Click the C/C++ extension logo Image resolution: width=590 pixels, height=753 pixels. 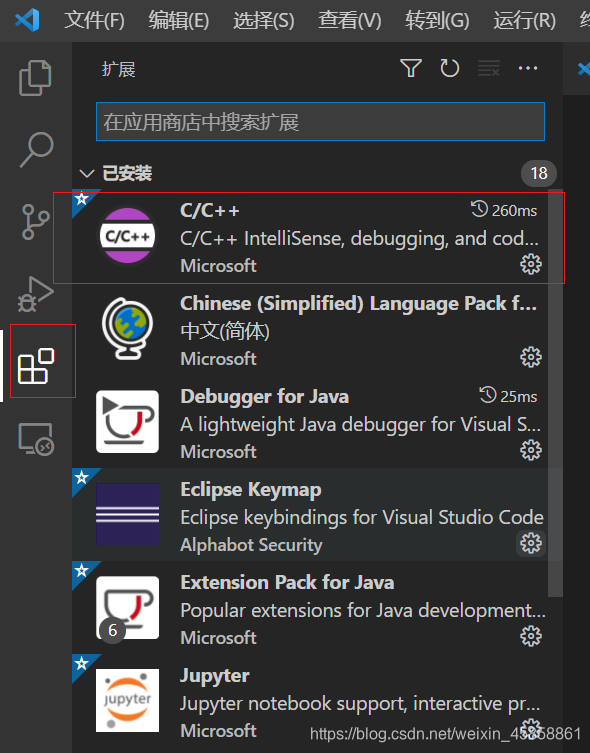click(127, 236)
